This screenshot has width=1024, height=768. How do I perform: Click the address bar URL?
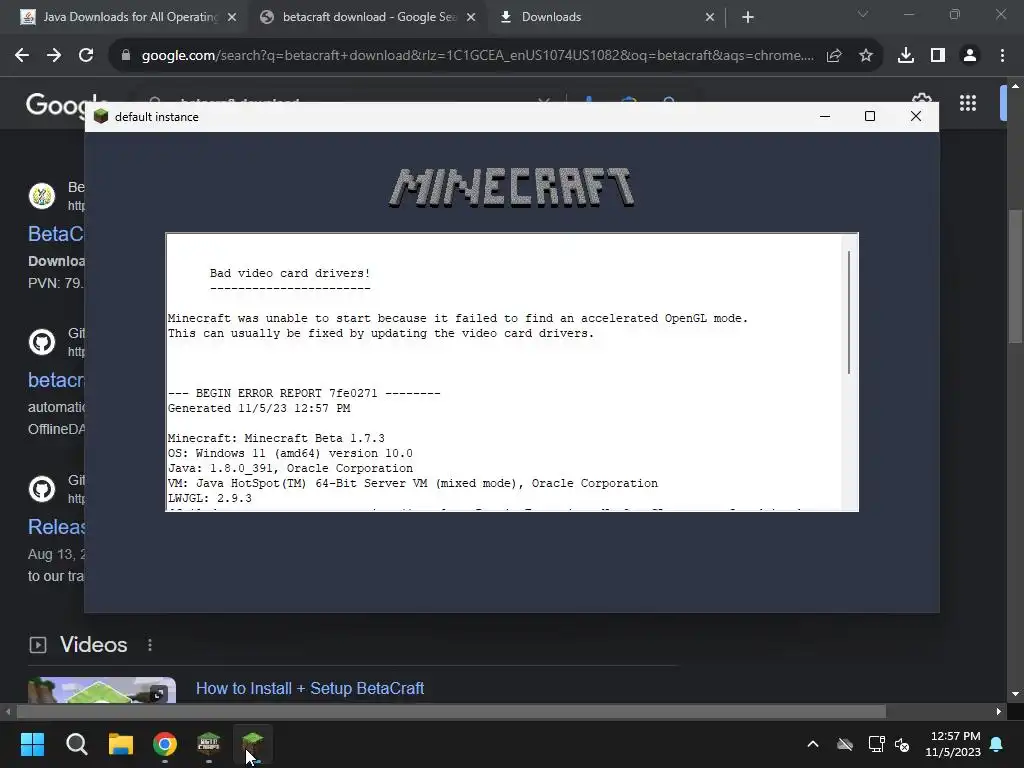477,56
